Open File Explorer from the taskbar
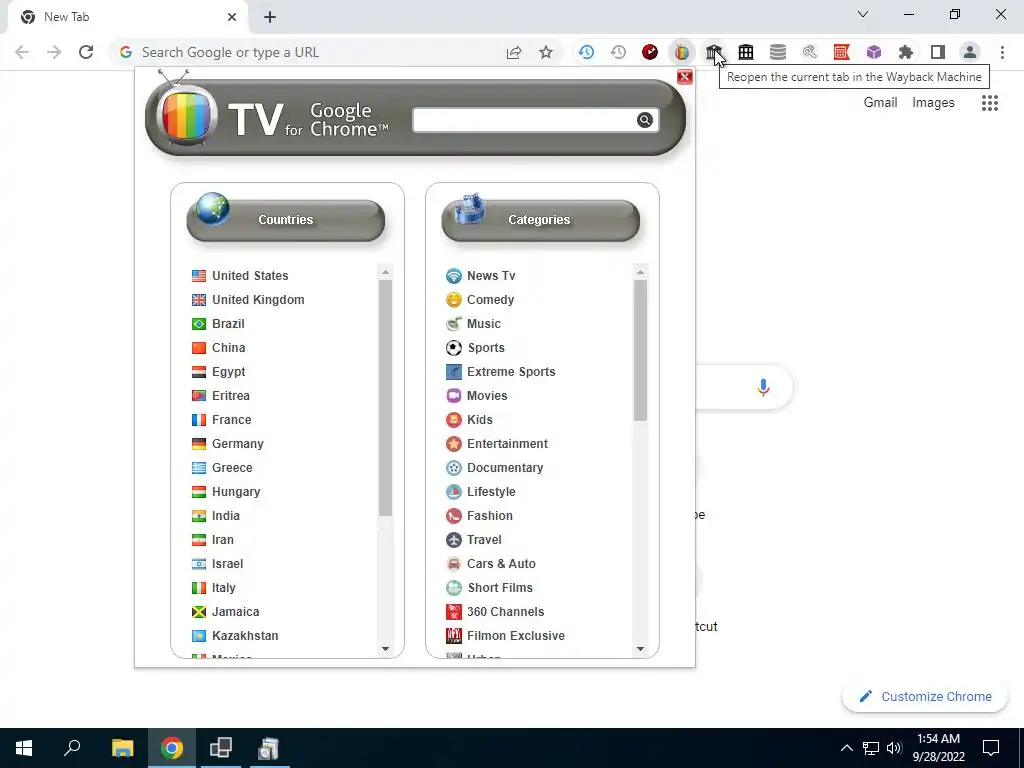This screenshot has height=768, width=1024. point(122,748)
